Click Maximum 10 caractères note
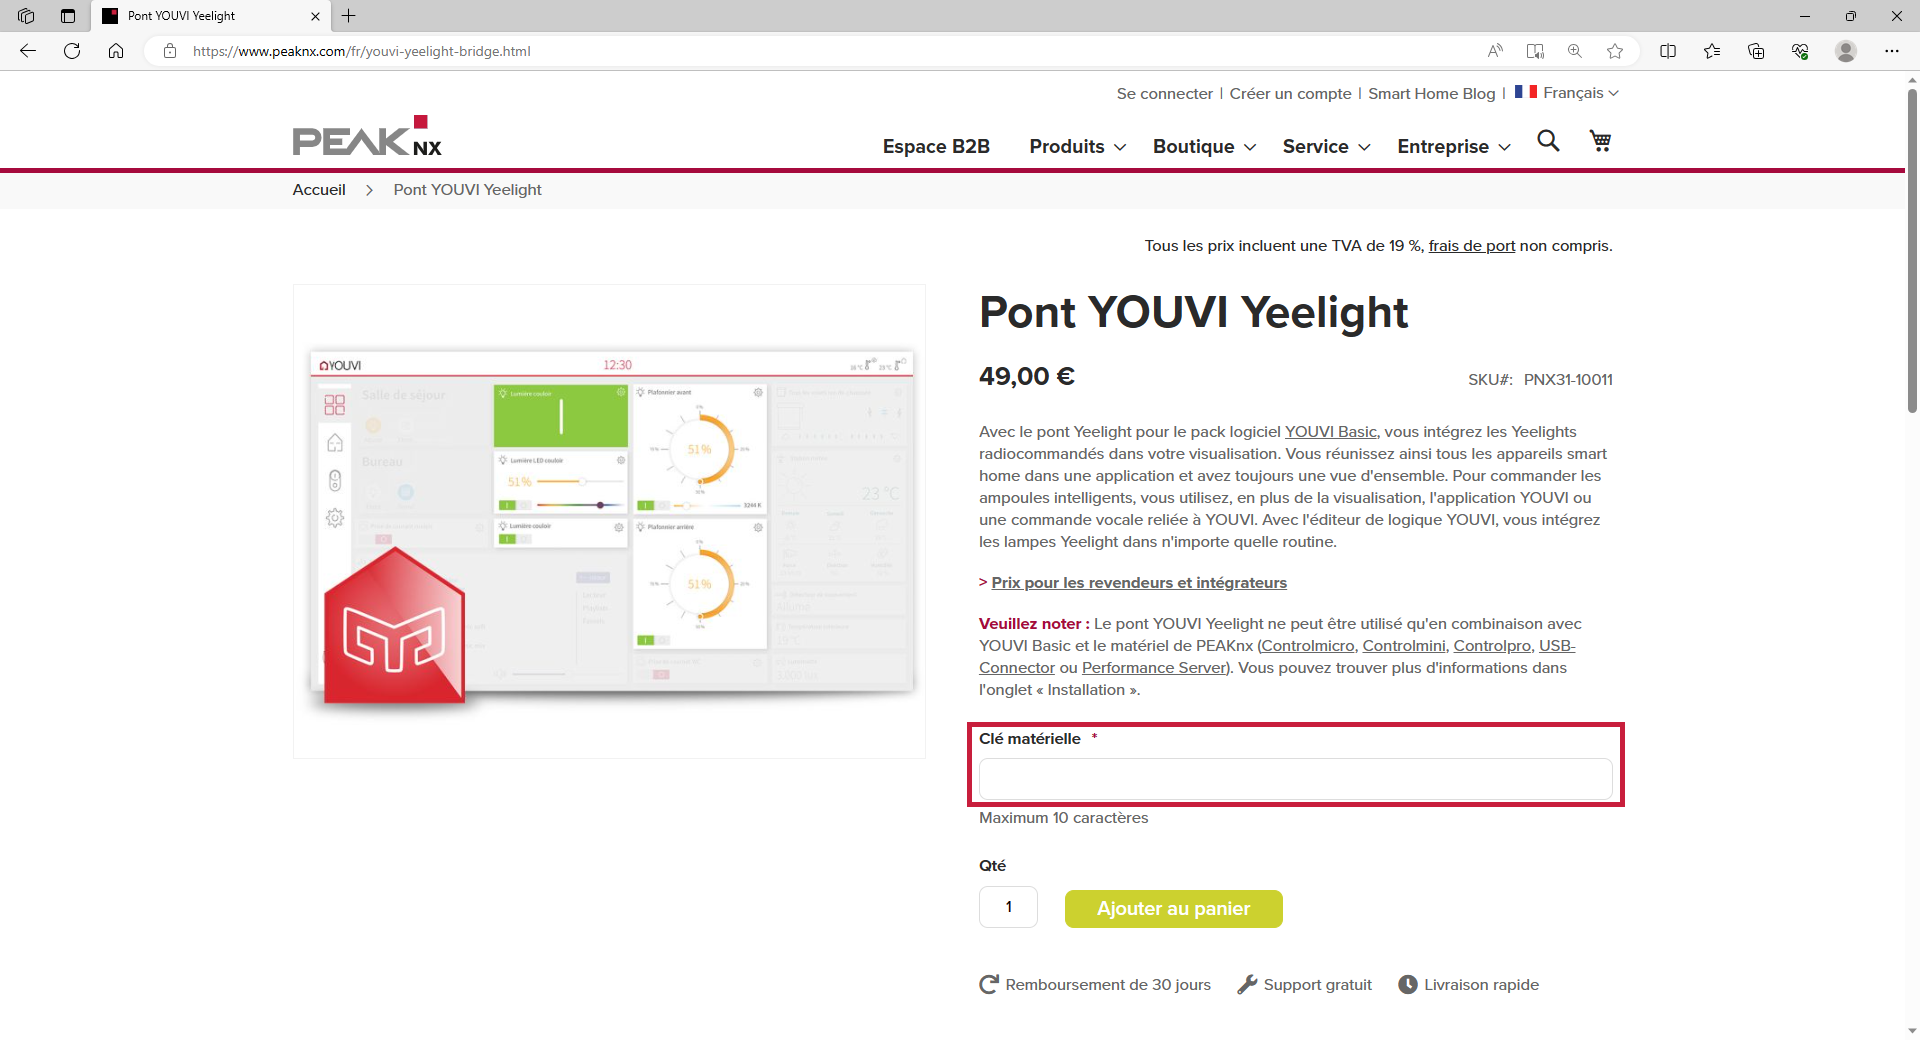This screenshot has height=1040, width=1920. pos(1063,817)
